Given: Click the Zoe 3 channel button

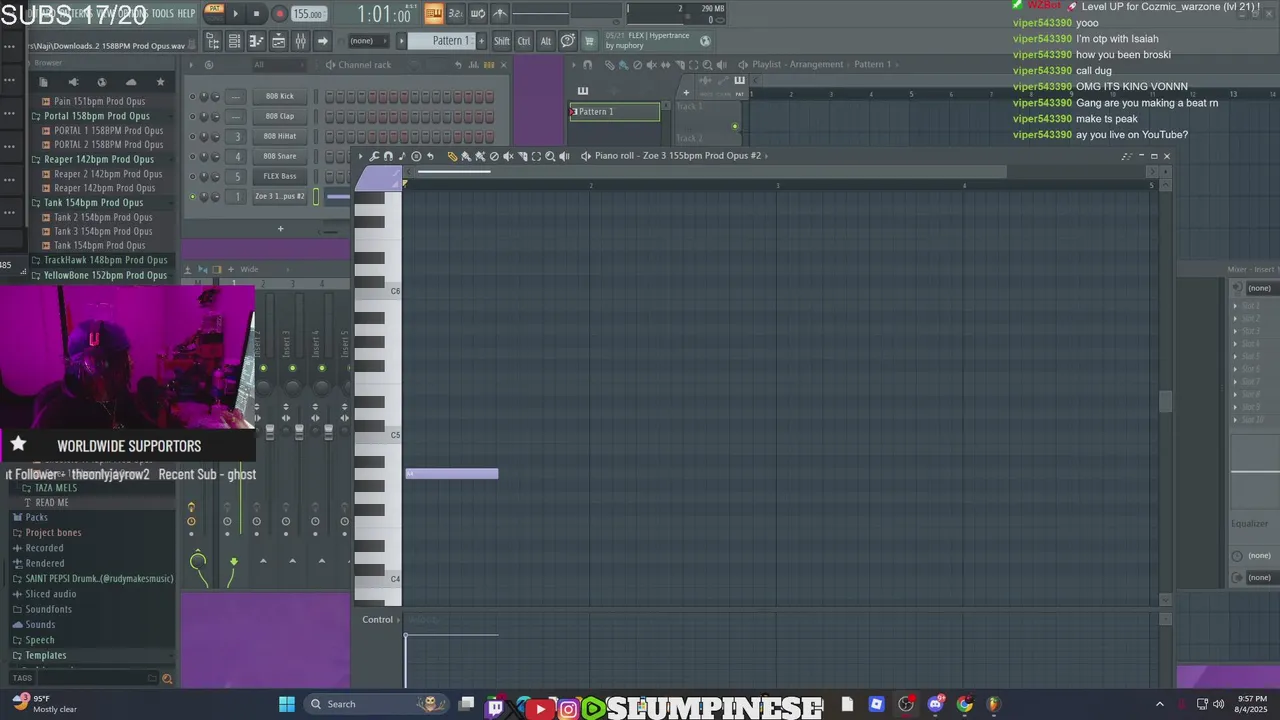Looking at the screenshot, I should tap(280, 197).
